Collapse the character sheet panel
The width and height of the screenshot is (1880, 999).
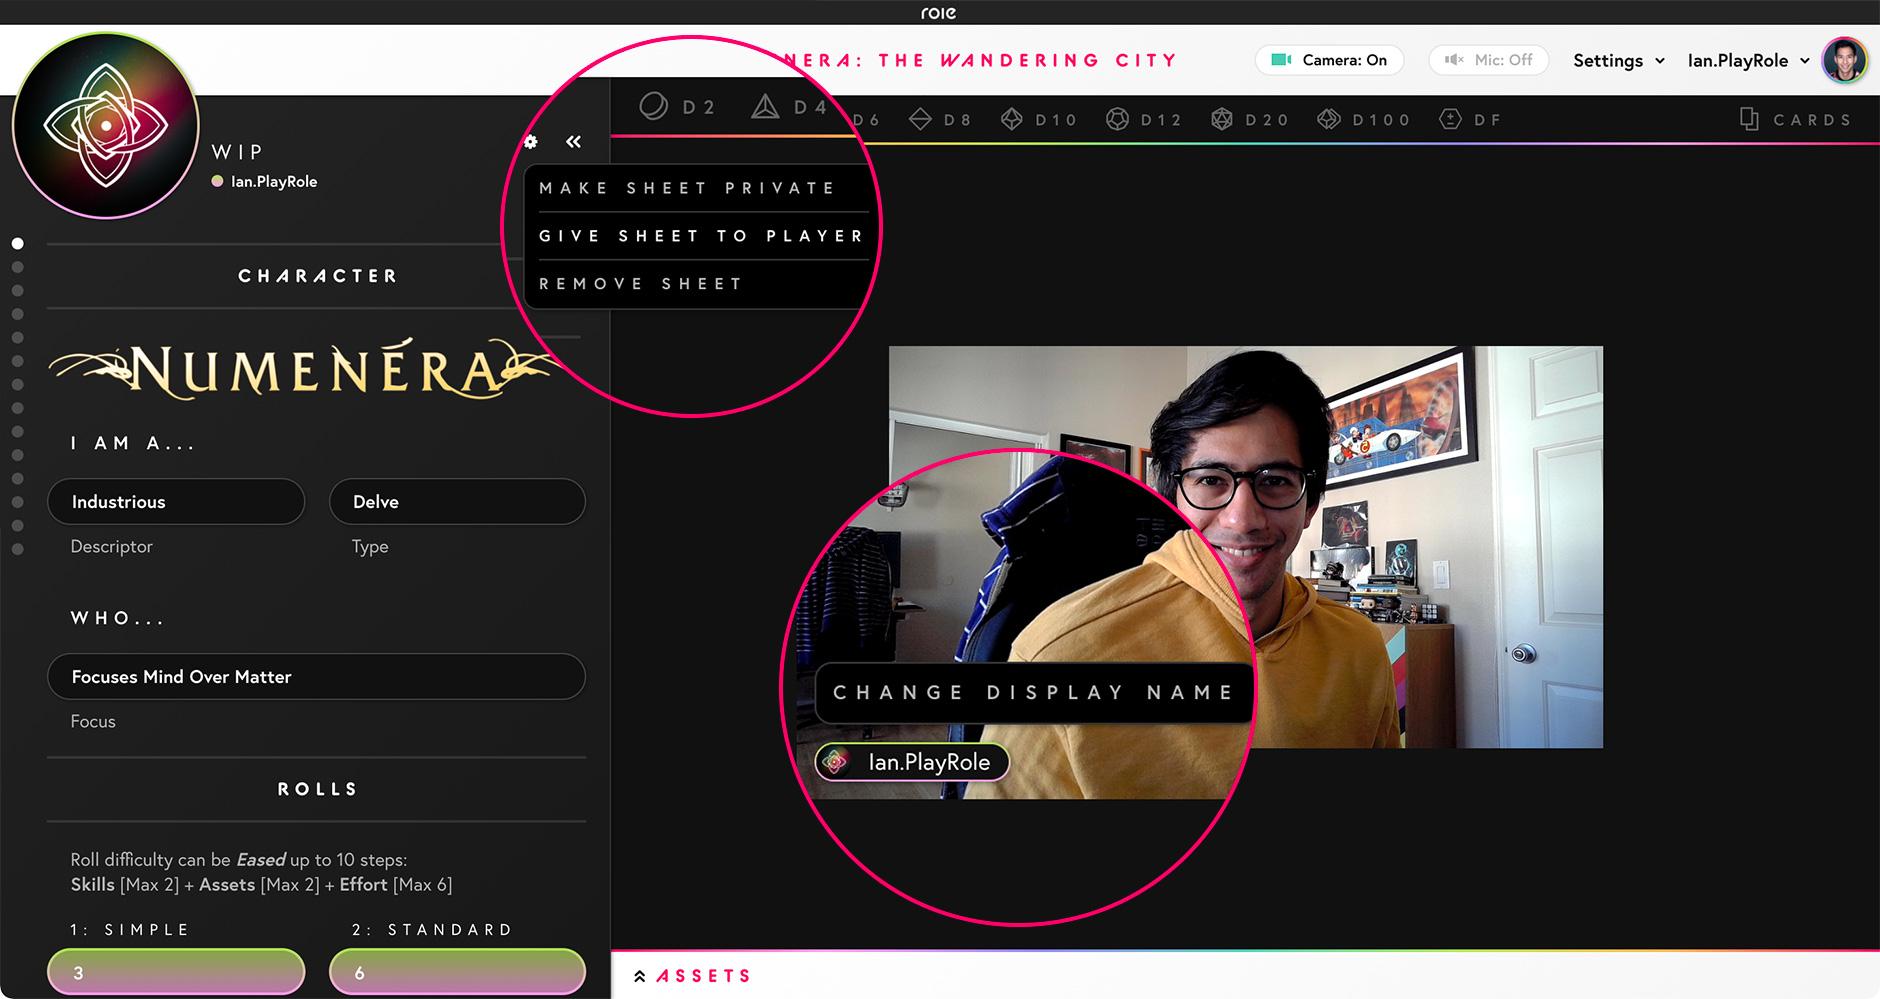pos(573,142)
